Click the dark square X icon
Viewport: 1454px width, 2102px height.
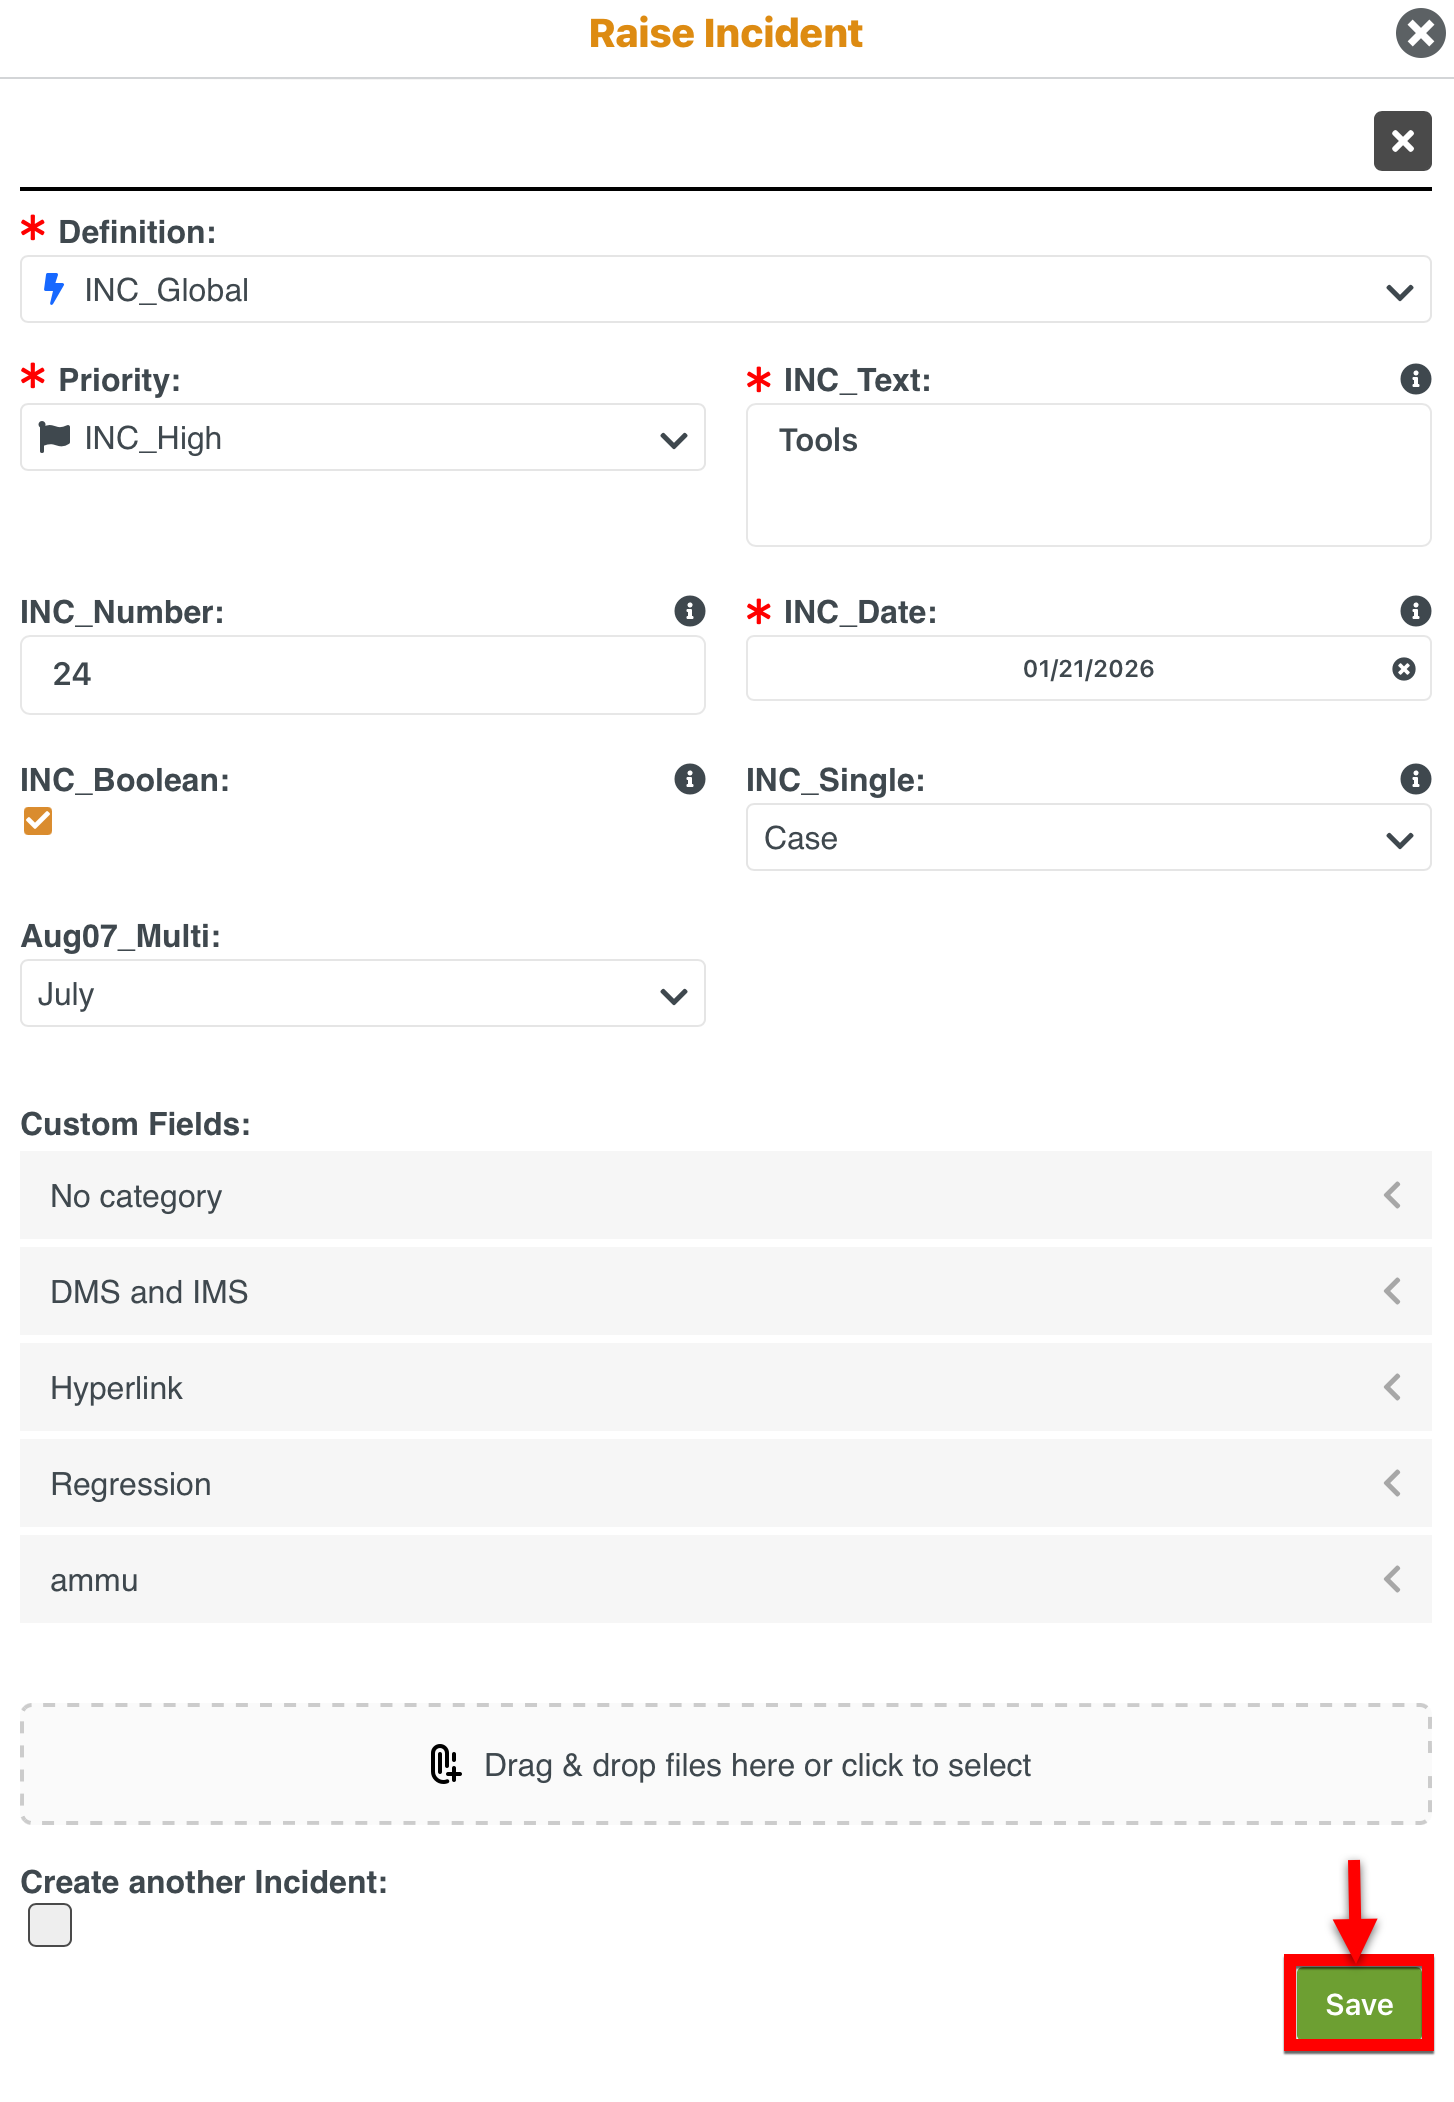pos(1402,141)
